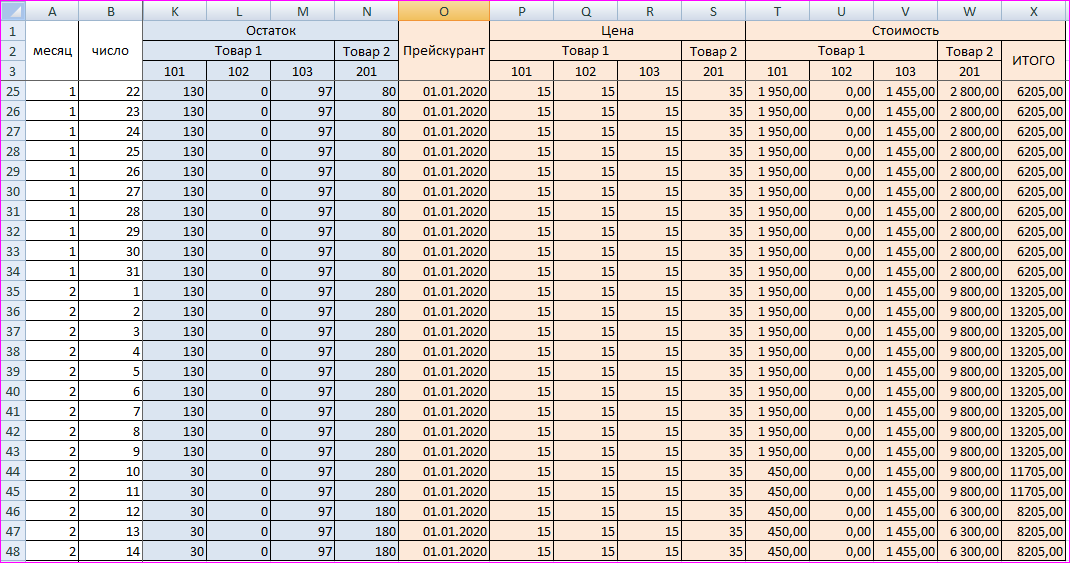The height and width of the screenshot is (563, 1070).
Task: Click the row 35 header
Action: 12,291
